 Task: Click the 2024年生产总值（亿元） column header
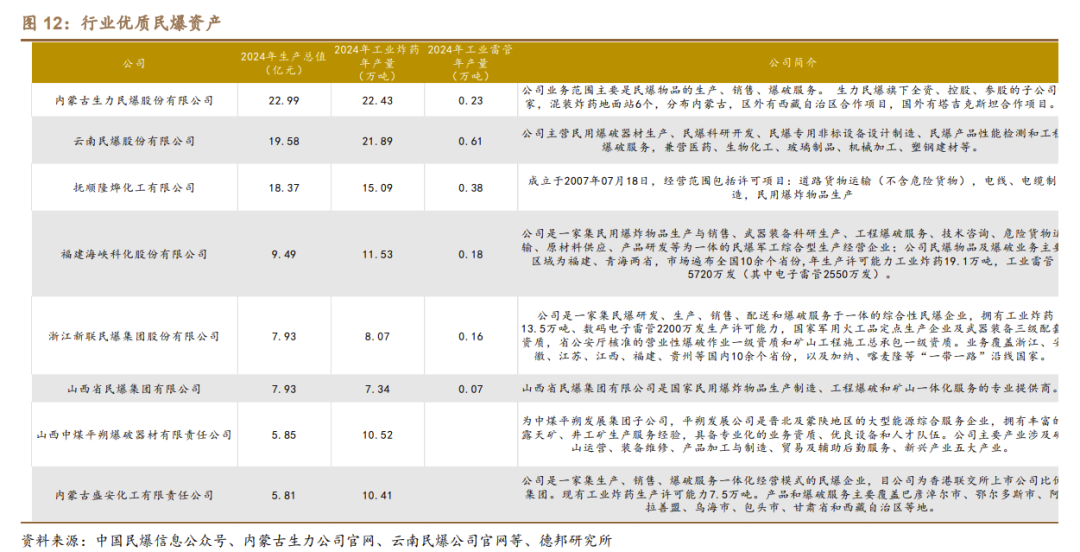283,63
